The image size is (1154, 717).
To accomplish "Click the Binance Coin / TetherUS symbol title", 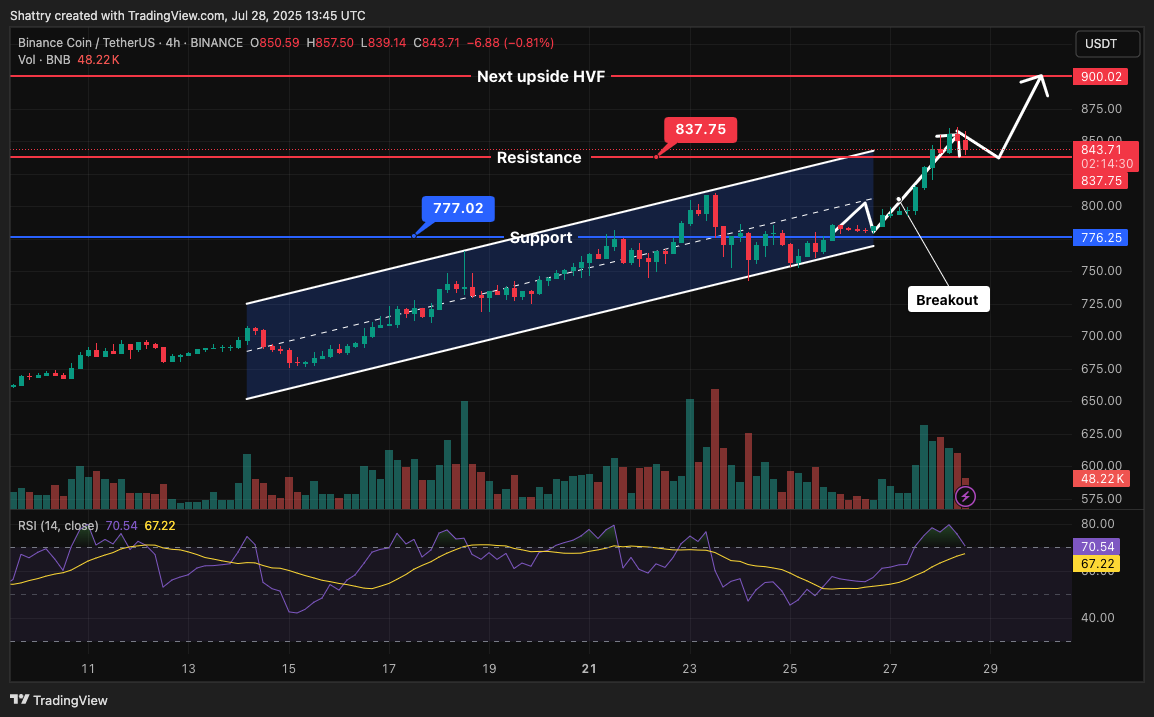I will 87,43.
